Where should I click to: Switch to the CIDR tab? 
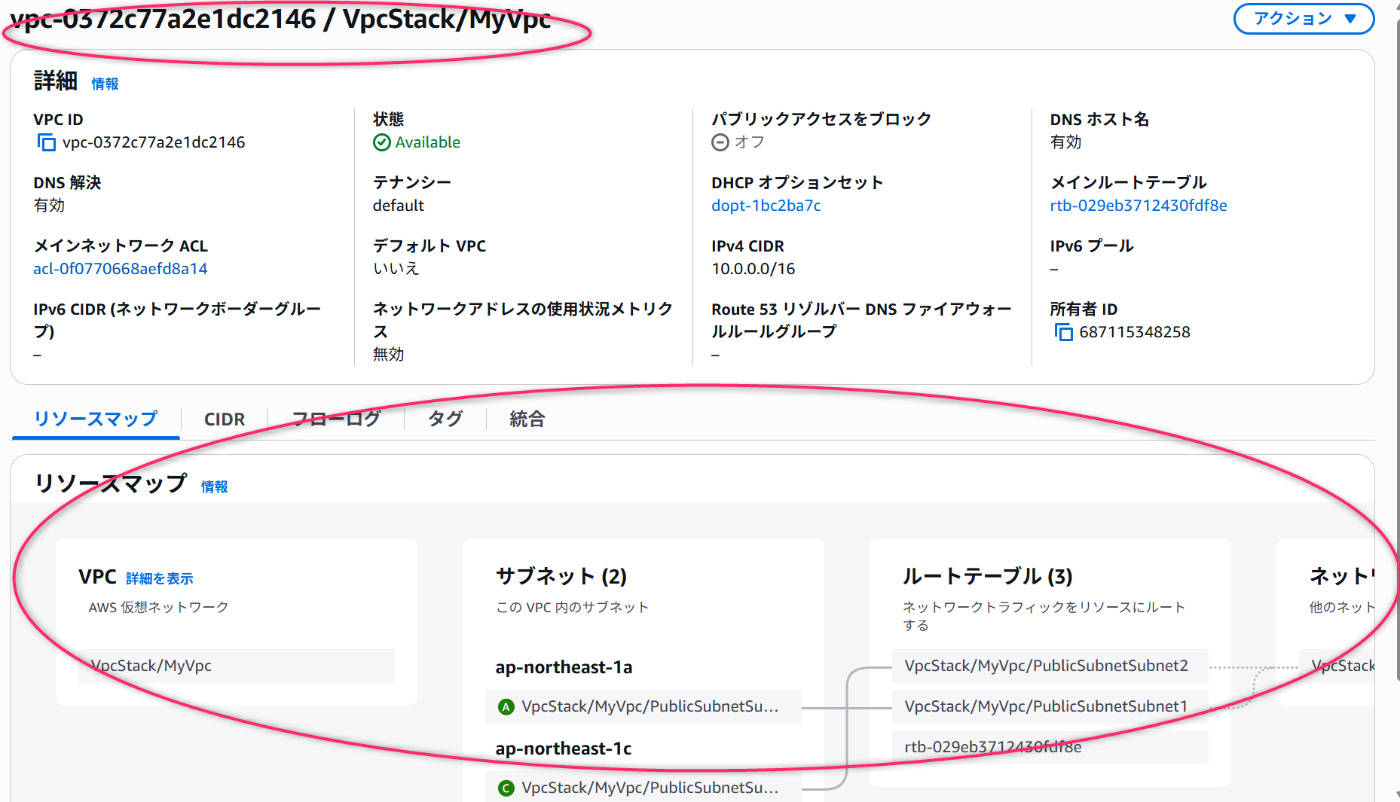(x=224, y=419)
